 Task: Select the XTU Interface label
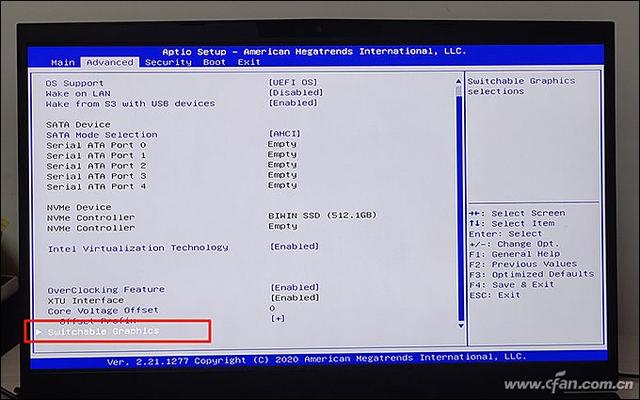[x=86, y=300]
